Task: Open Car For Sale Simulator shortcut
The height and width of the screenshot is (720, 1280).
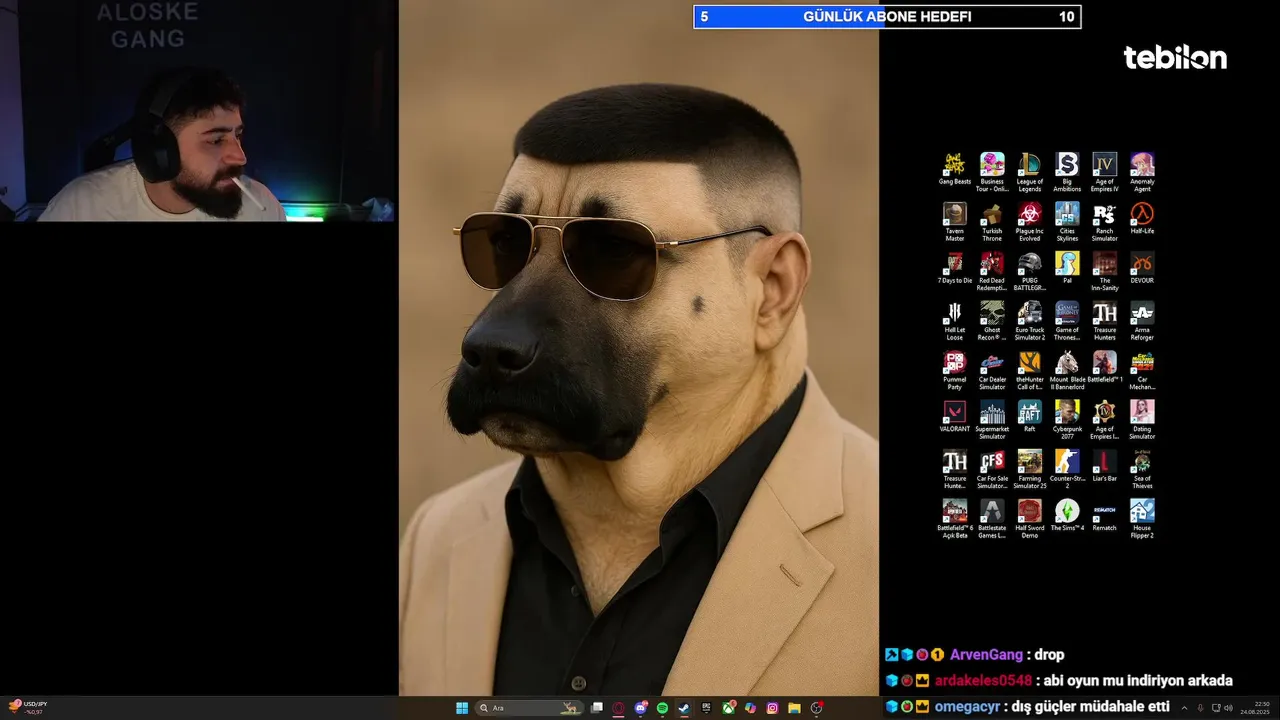Action: (992, 469)
